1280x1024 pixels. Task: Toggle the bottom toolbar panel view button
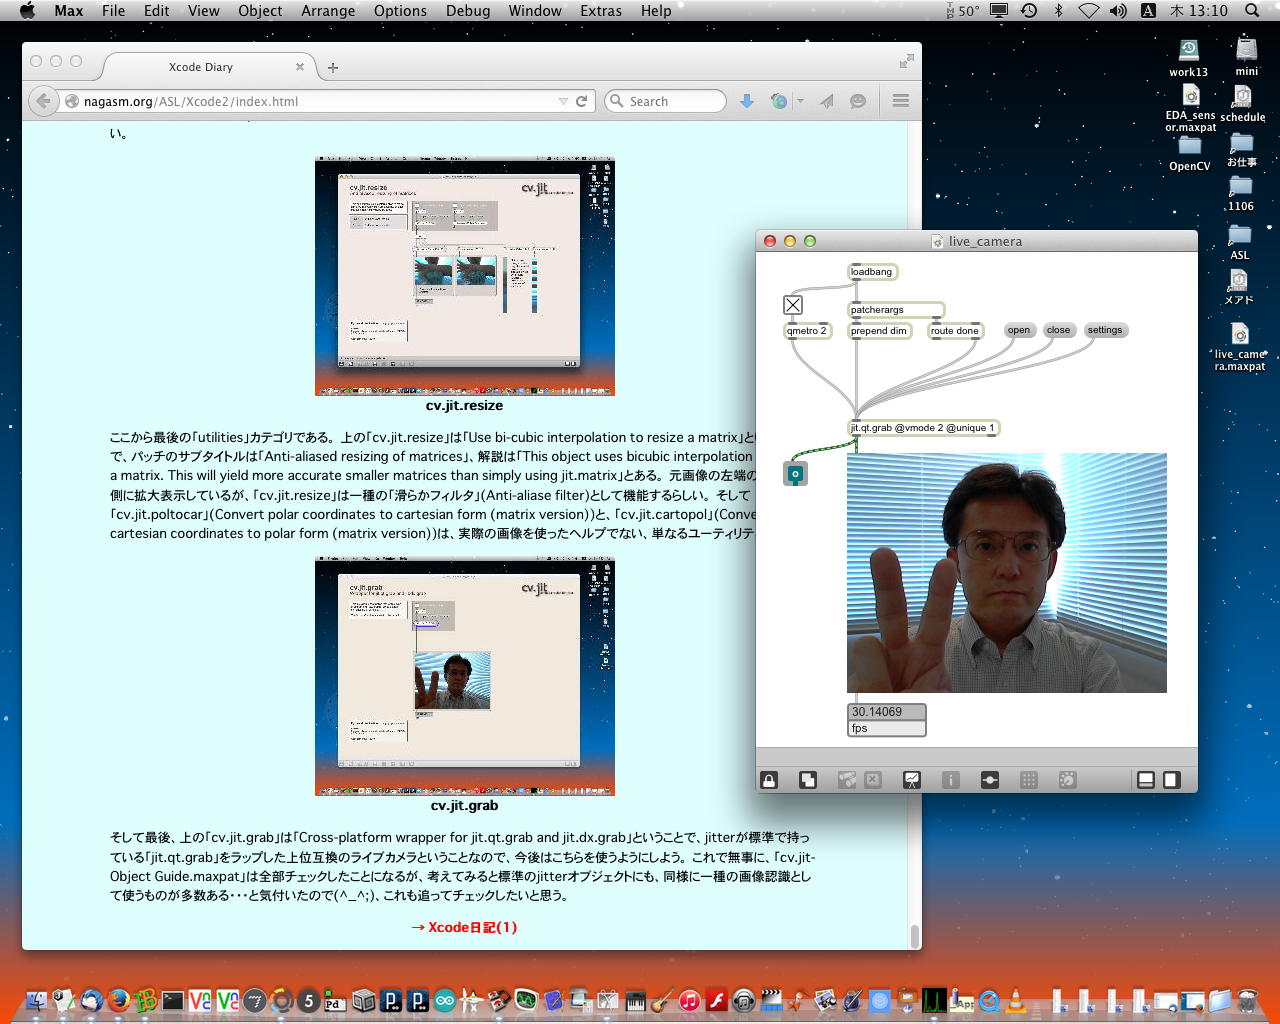coord(1146,780)
